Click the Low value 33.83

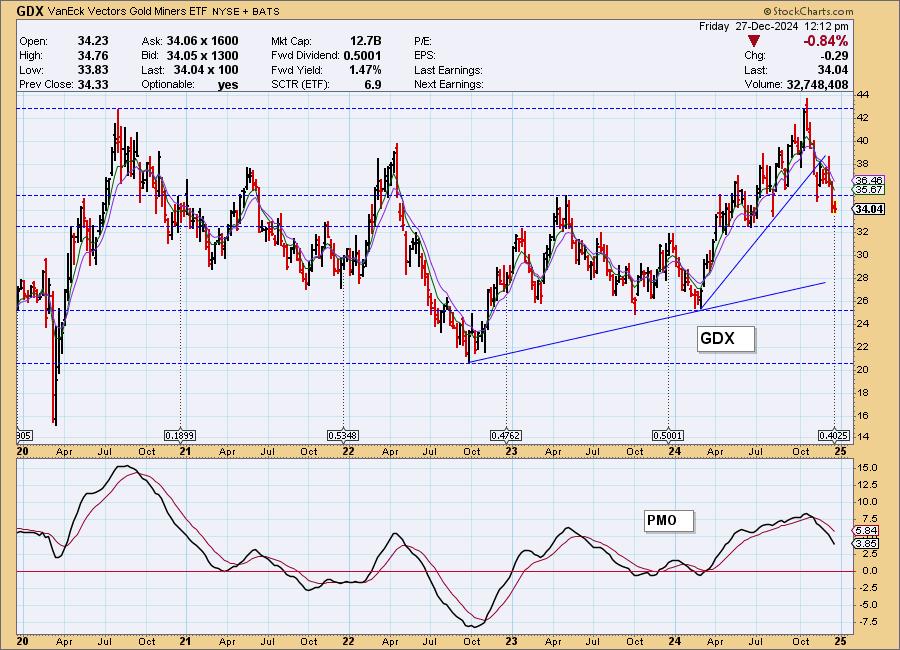(x=93, y=69)
